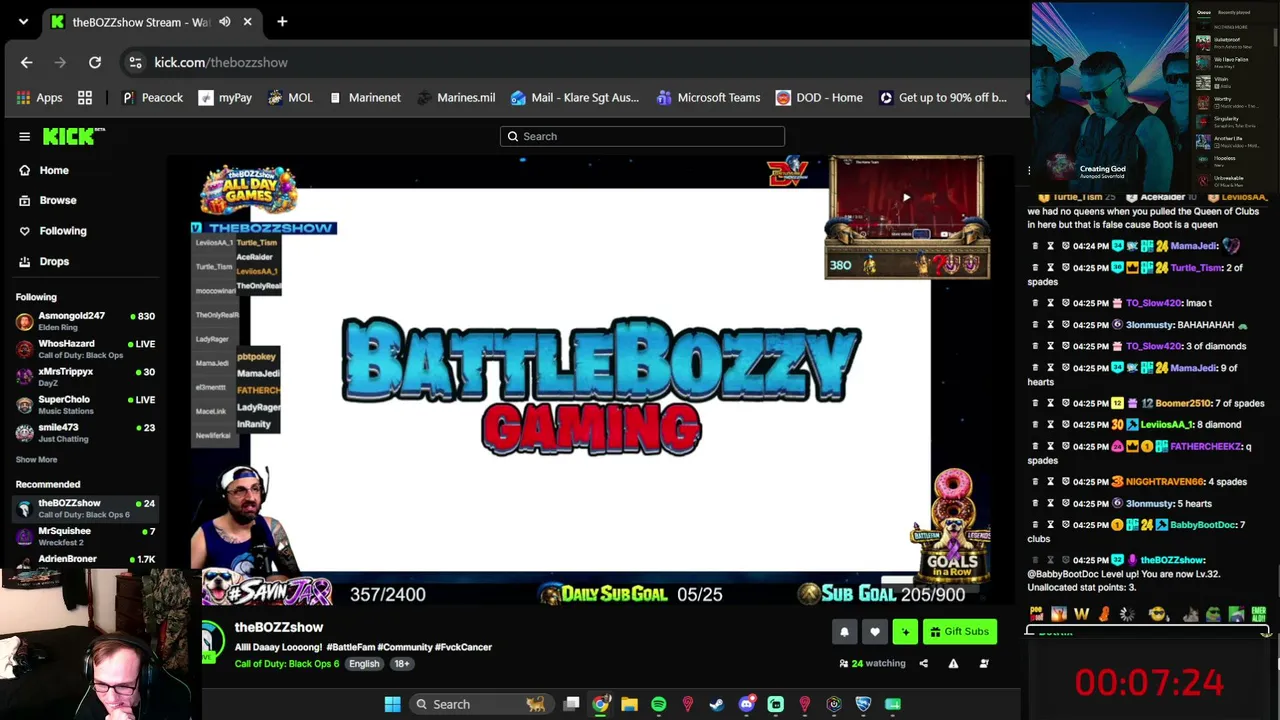
Task: Expand Show more under Following
Action: click(x=36, y=459)
